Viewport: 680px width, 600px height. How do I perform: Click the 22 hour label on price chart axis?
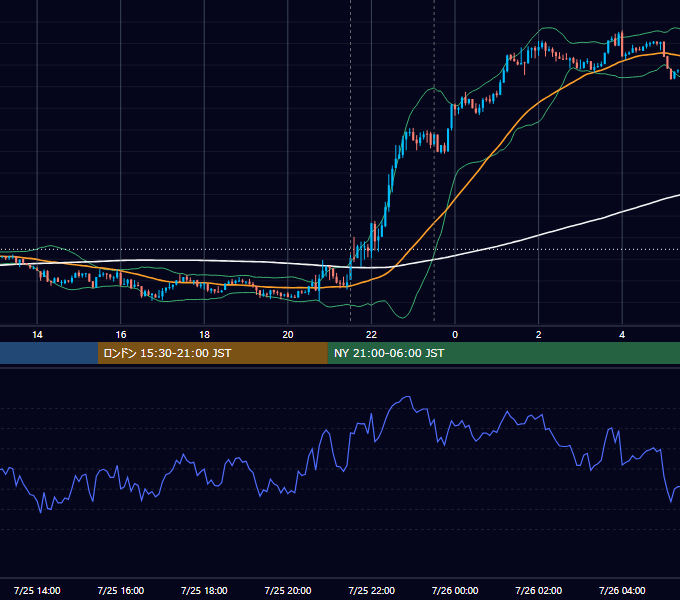tap(371, 335)
